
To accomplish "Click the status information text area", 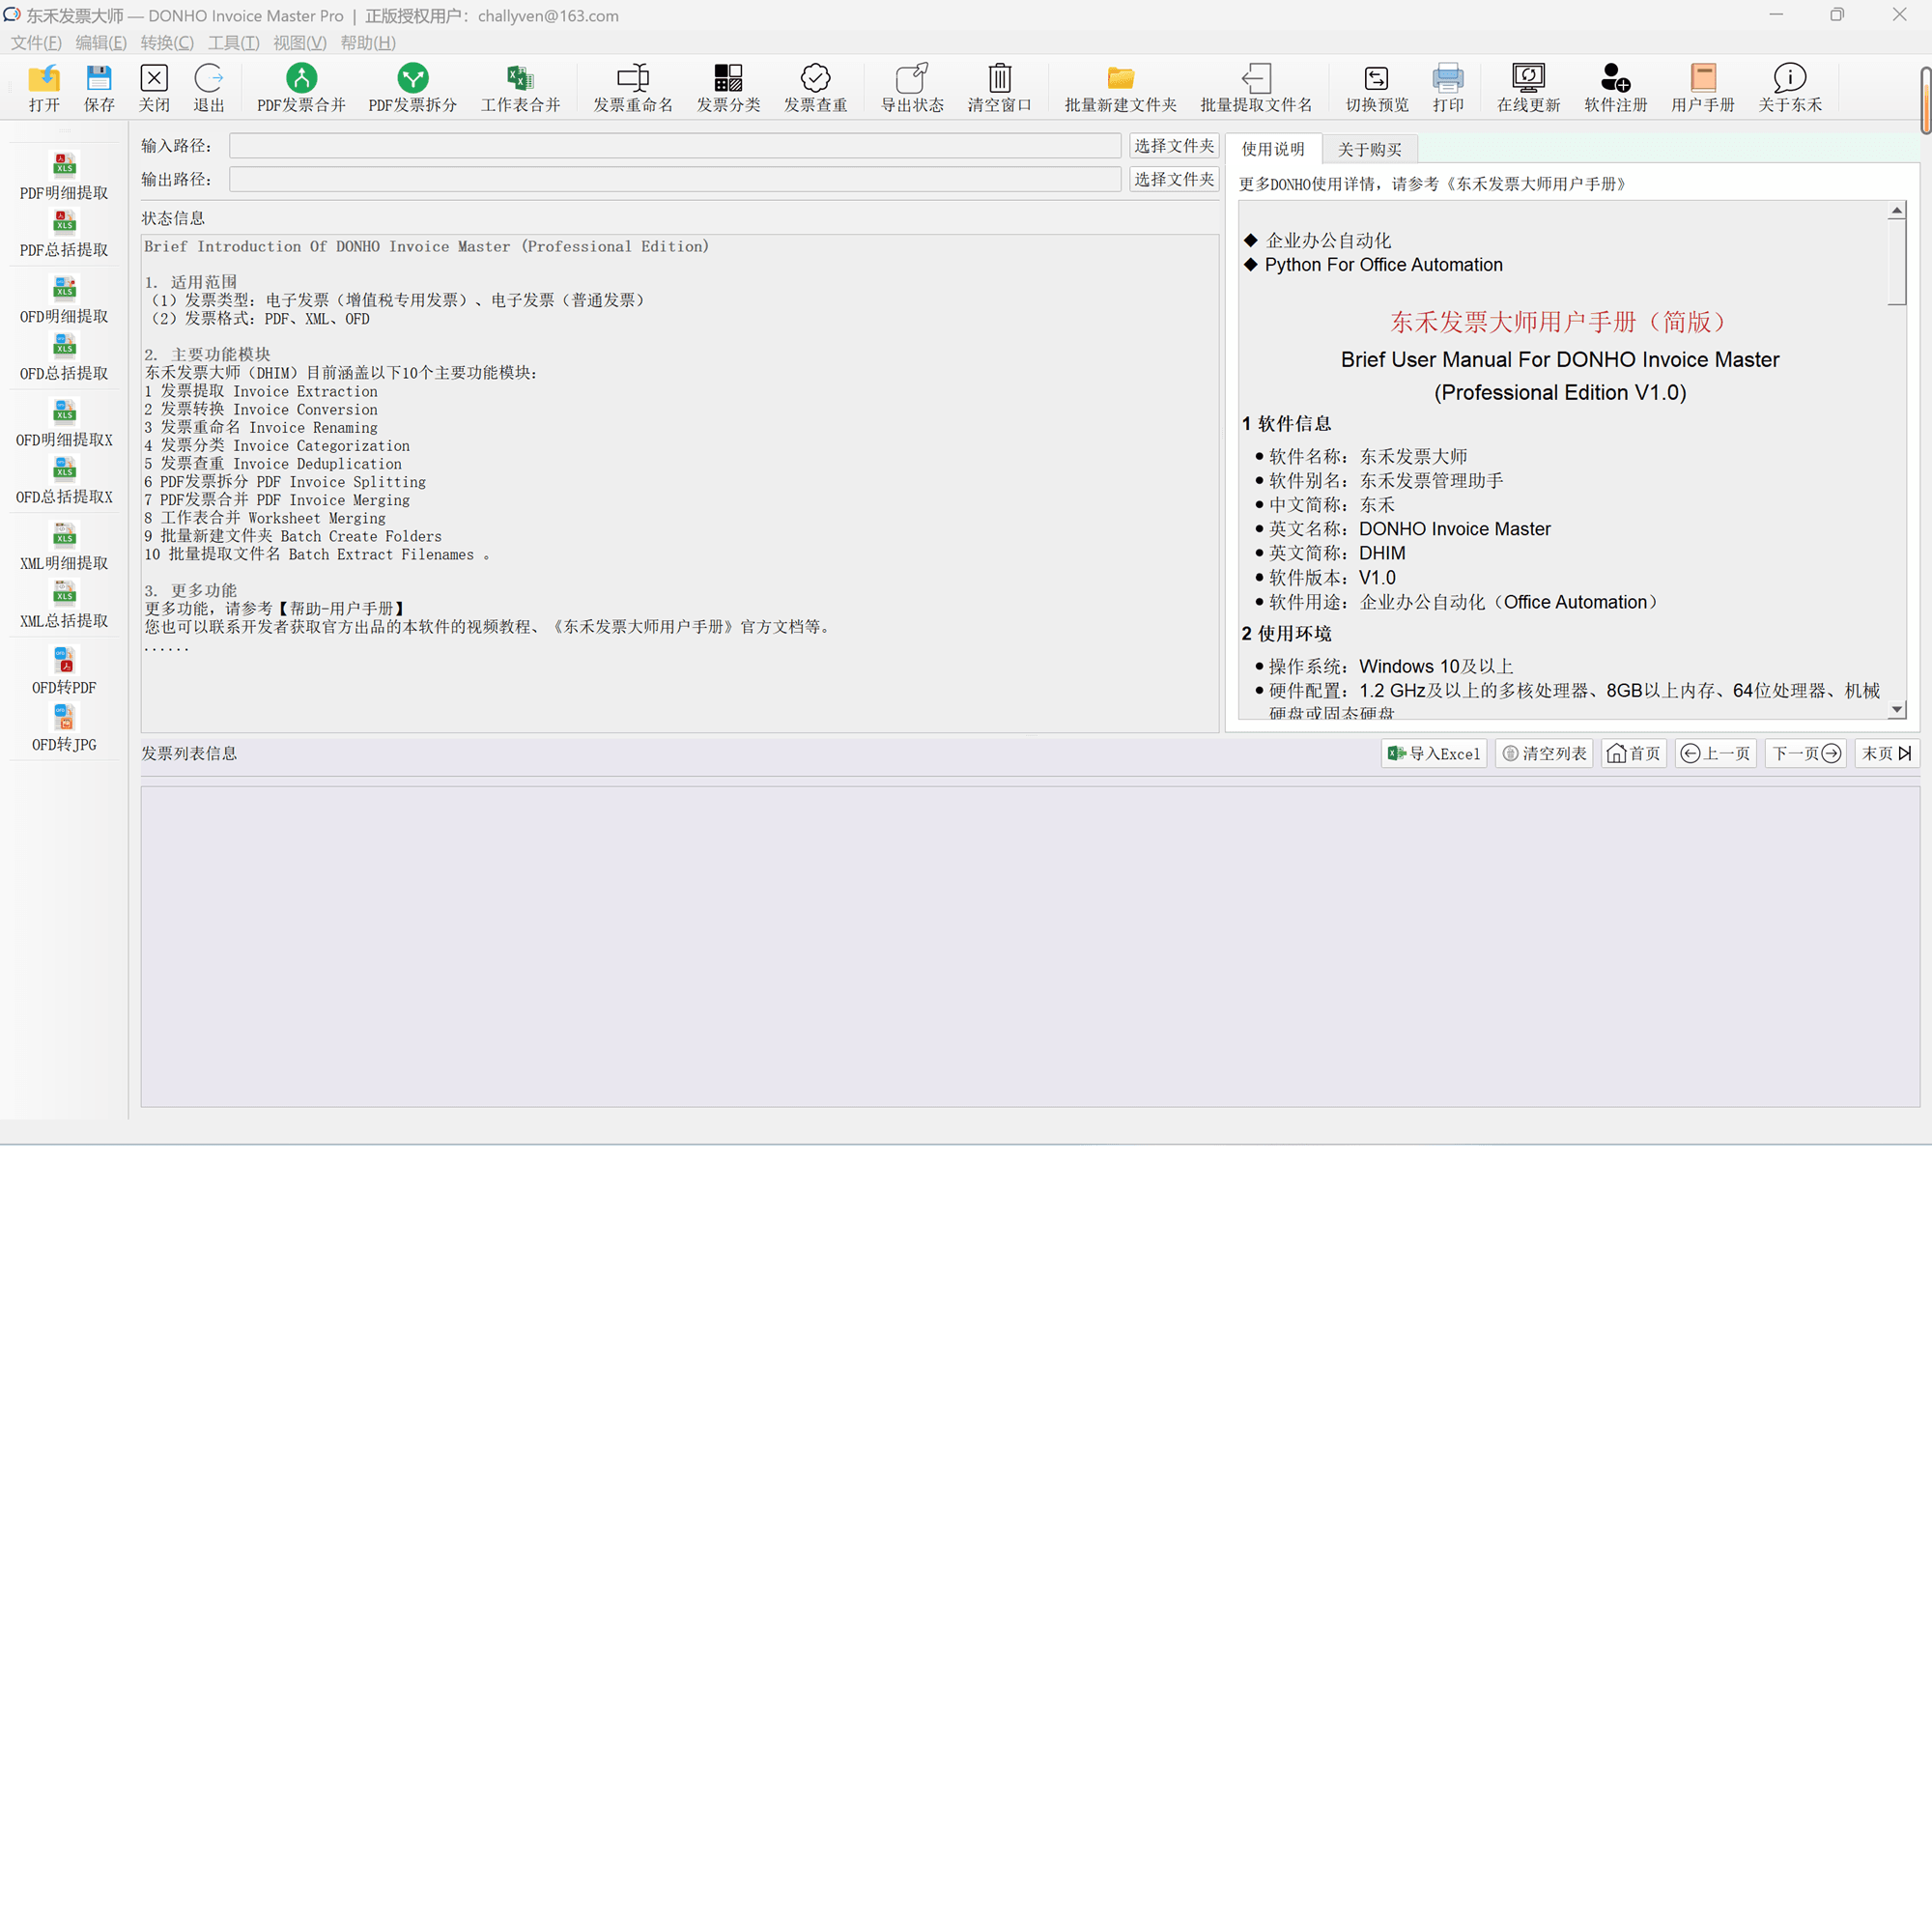I will [x=679, y=483].
